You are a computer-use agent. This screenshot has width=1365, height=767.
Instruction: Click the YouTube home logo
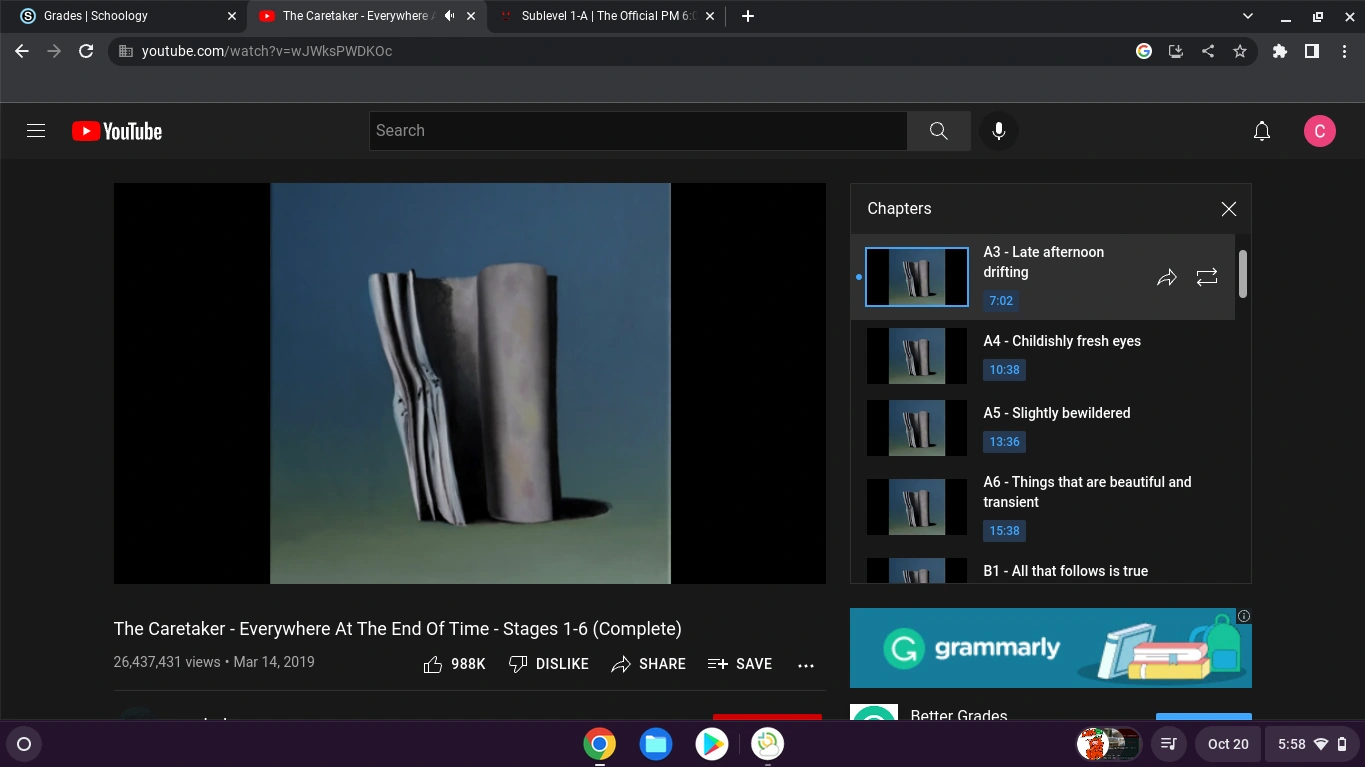(116, 130)
